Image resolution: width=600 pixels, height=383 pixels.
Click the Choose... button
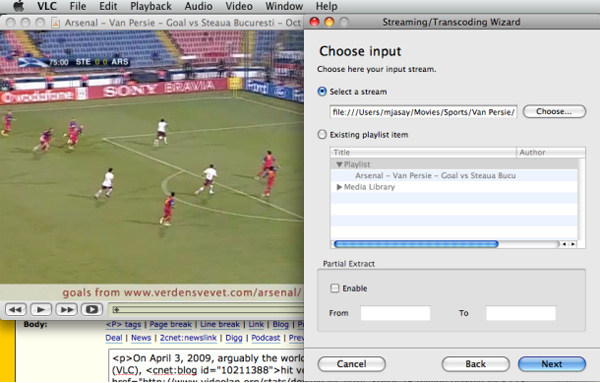click(x=554, y=111)
